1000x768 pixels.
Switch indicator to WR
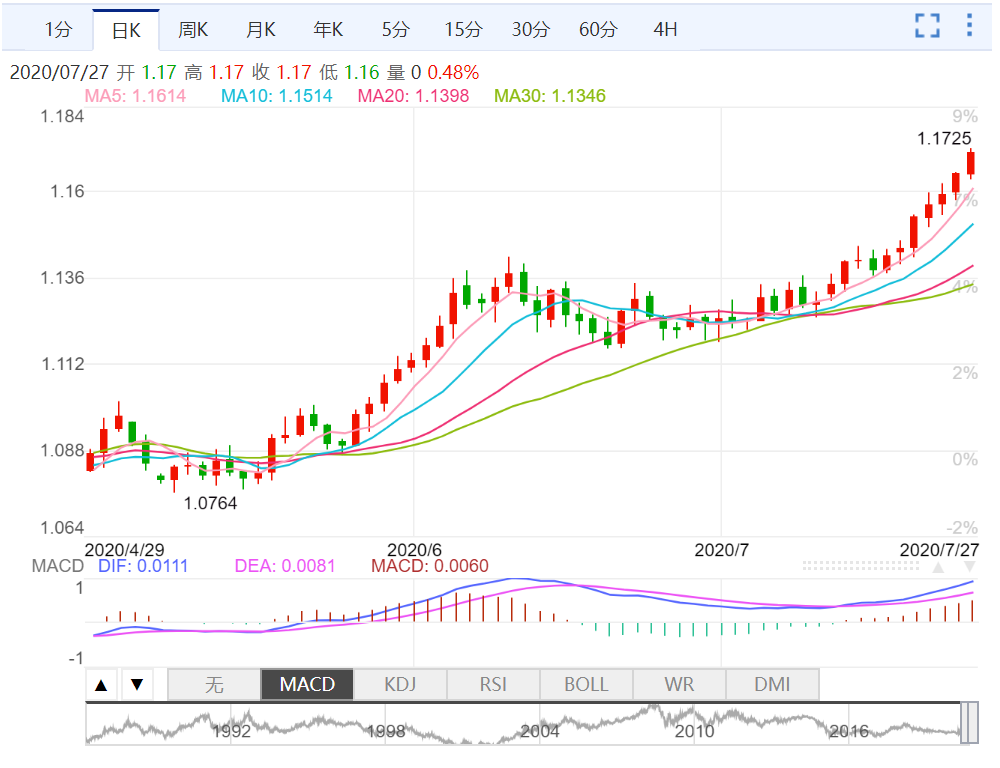[679, 685]
